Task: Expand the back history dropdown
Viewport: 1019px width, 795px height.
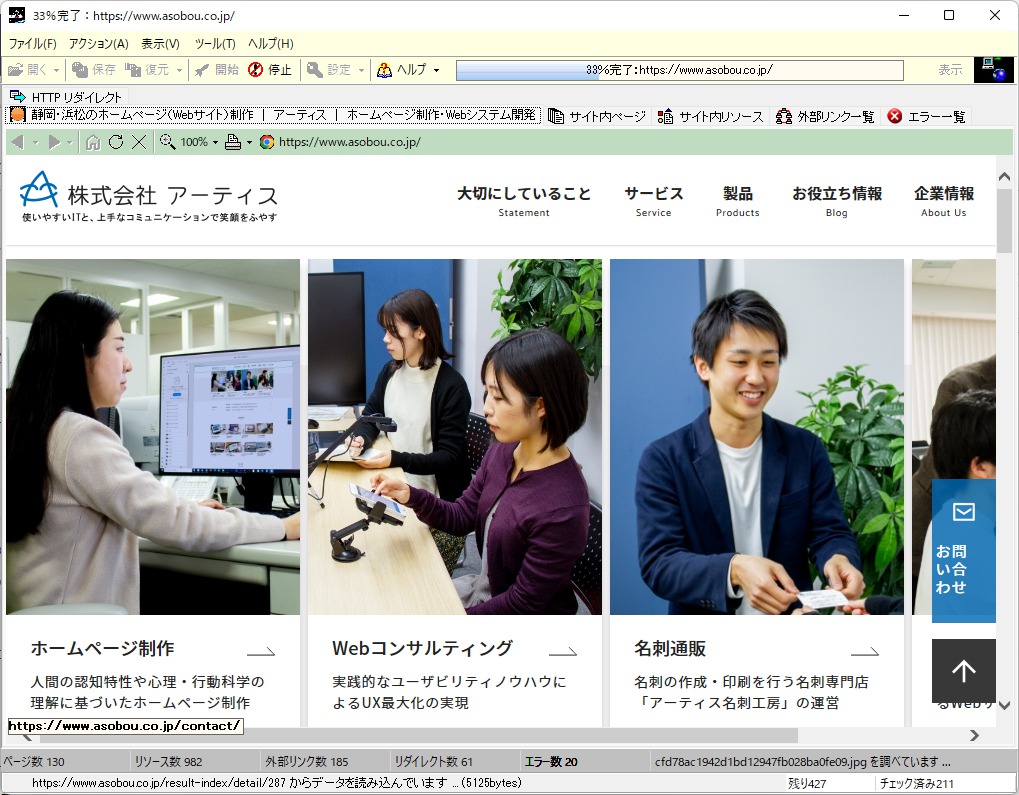Action: click(35, 142)
